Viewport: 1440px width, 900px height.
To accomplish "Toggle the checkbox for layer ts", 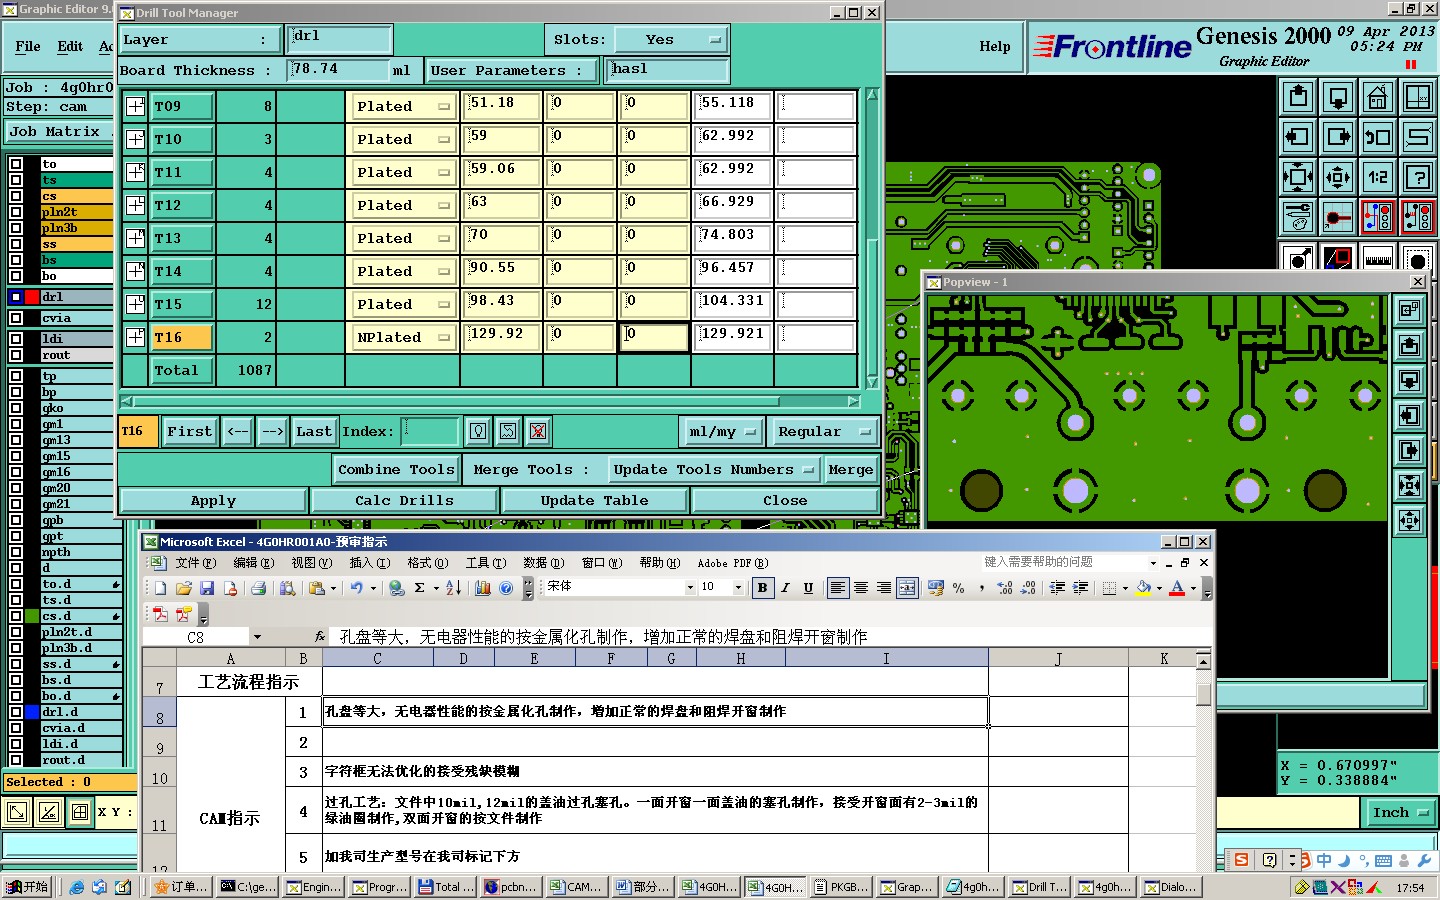I will click(16, 180).
